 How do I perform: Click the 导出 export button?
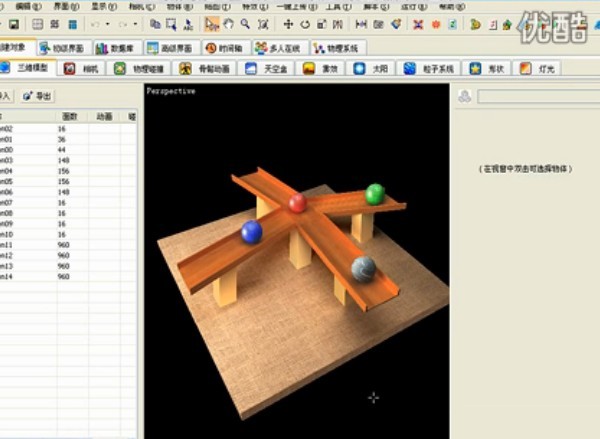click(x=38, y=96)
